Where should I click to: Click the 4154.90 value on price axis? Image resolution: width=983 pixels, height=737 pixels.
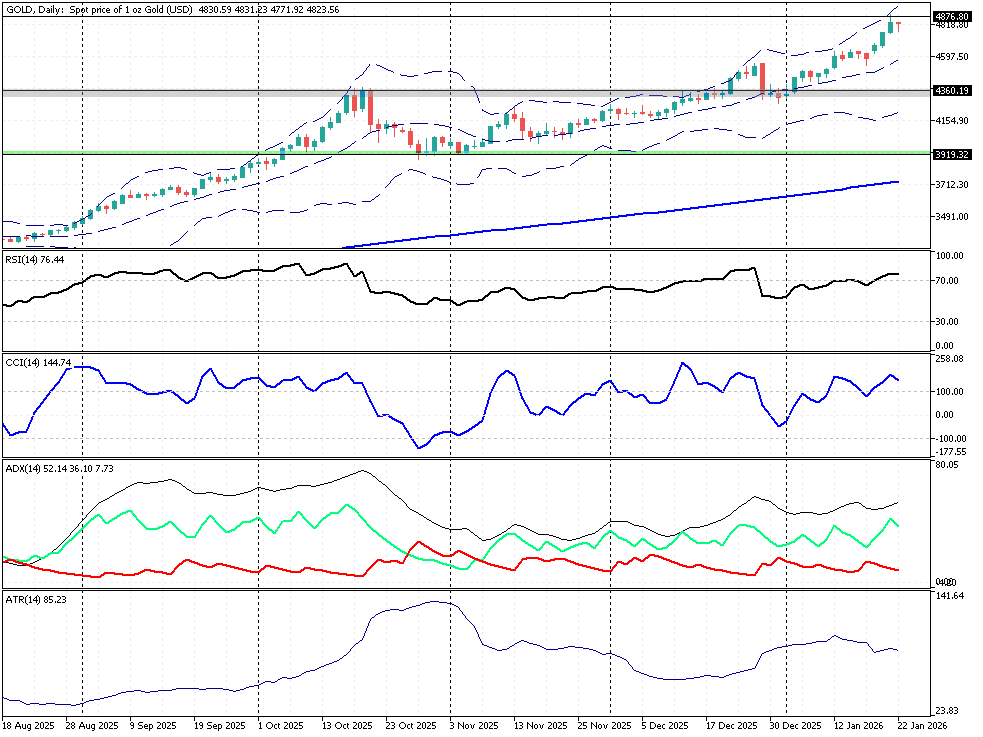click(x=949, y=122)
